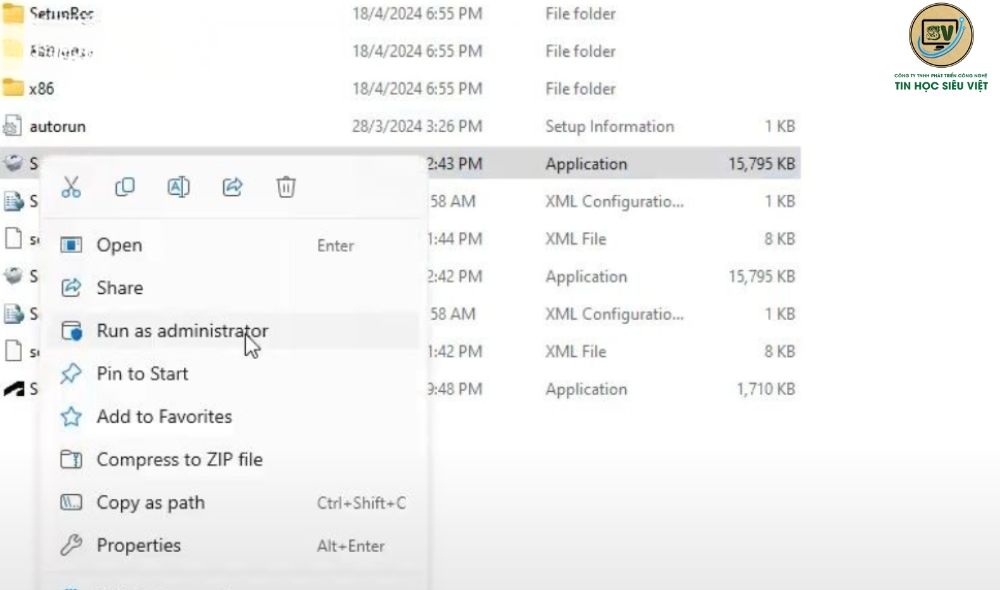Open Properties from the context menu
Screen dimensions: 1000x590
233,545
